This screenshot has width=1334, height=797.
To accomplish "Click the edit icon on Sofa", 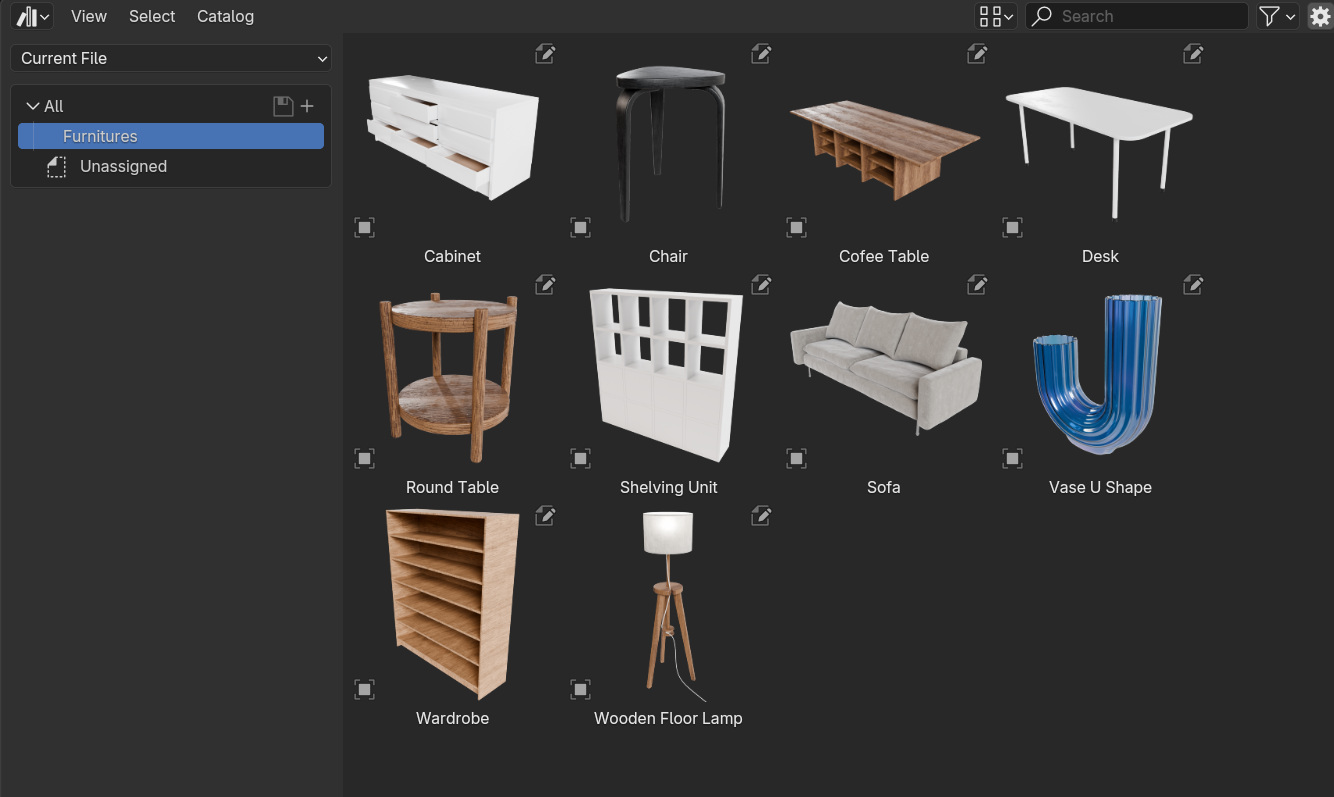I will point(977,285).
